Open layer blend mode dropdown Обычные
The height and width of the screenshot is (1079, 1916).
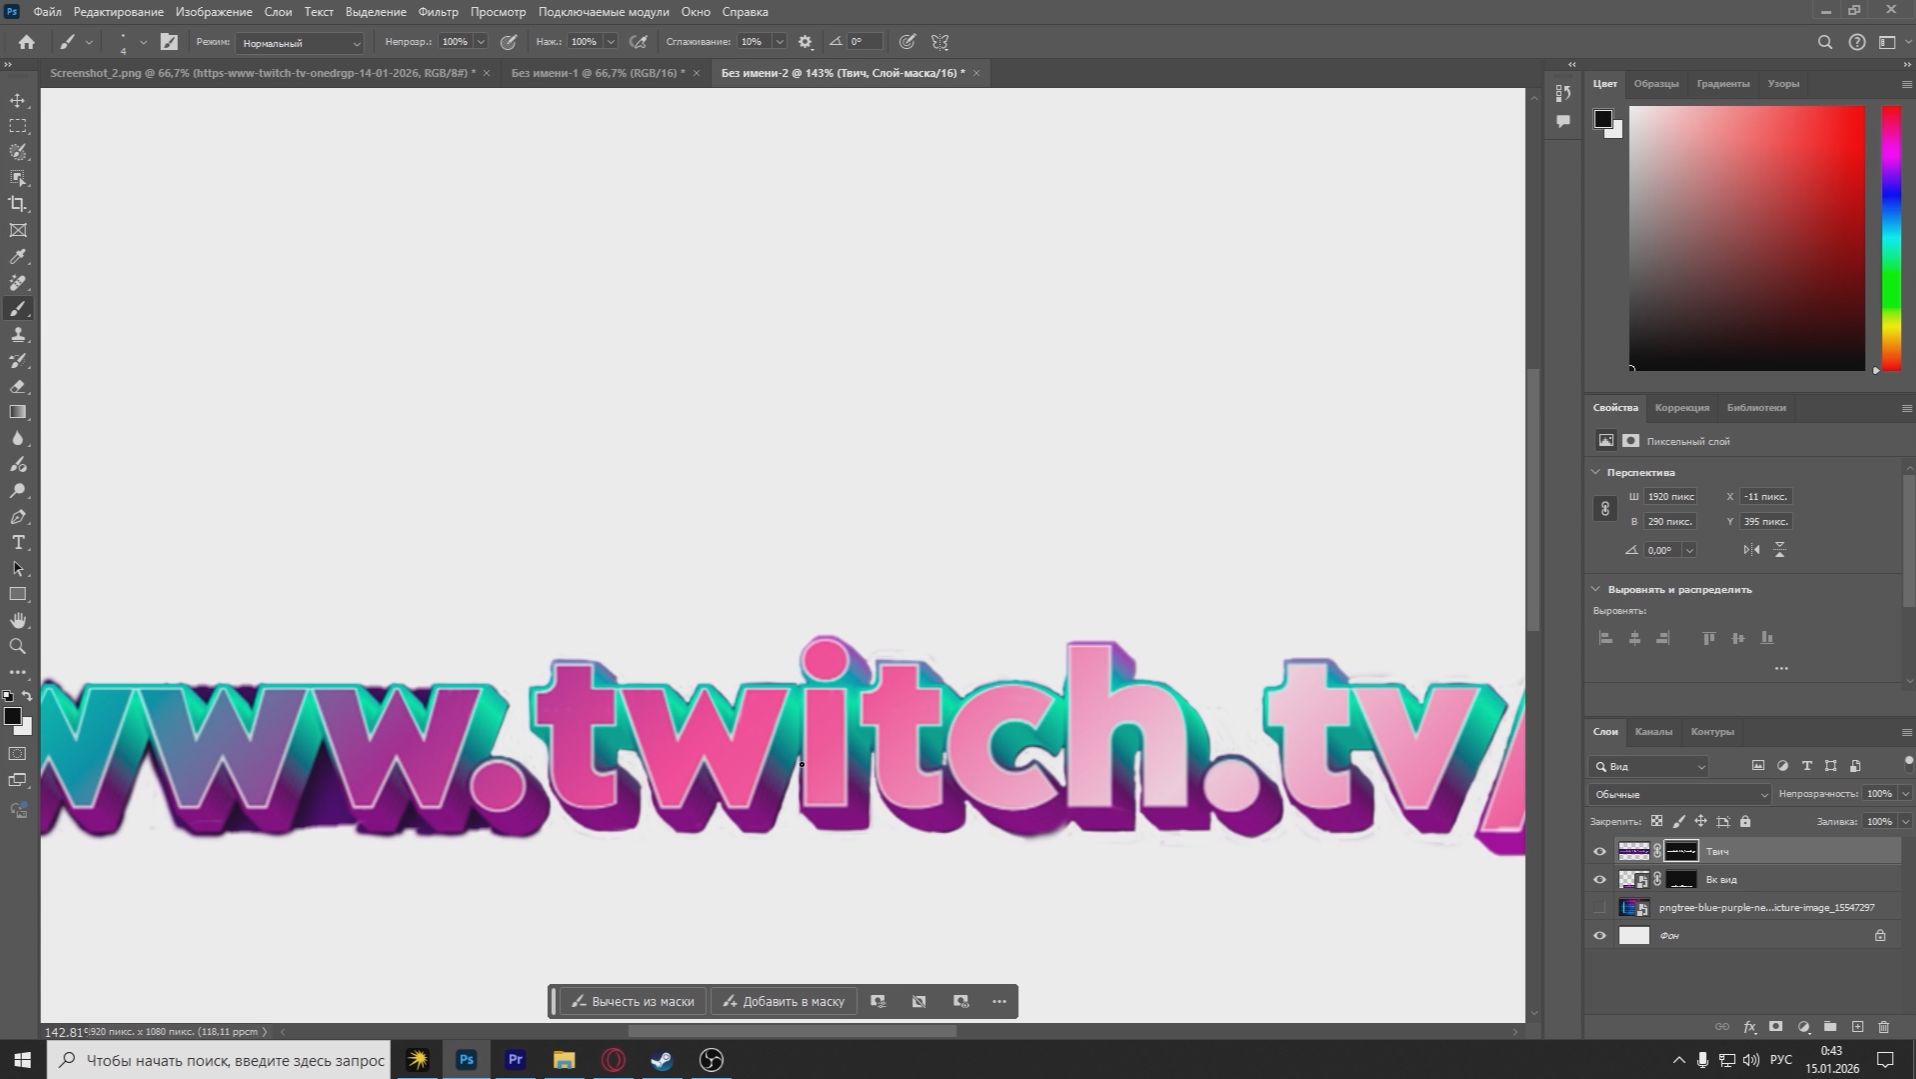(x=1680, y=794)
